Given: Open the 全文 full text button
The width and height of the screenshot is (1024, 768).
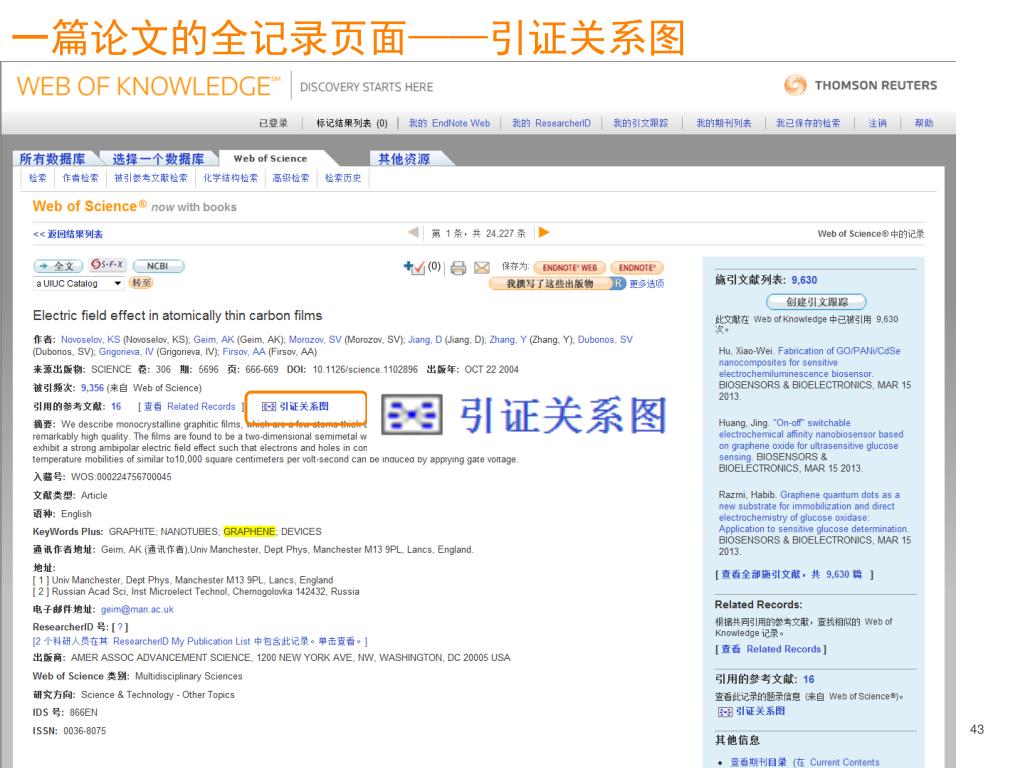Looking at the screenshot, I should [57, 266].
